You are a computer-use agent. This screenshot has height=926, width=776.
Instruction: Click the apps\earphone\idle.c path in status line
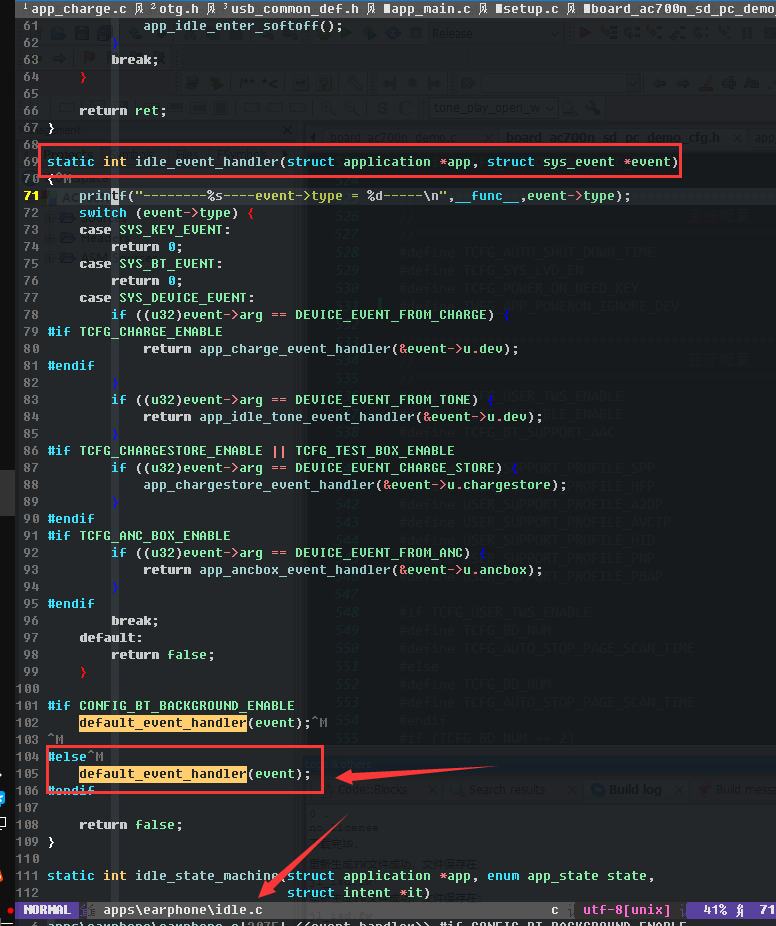182,909
